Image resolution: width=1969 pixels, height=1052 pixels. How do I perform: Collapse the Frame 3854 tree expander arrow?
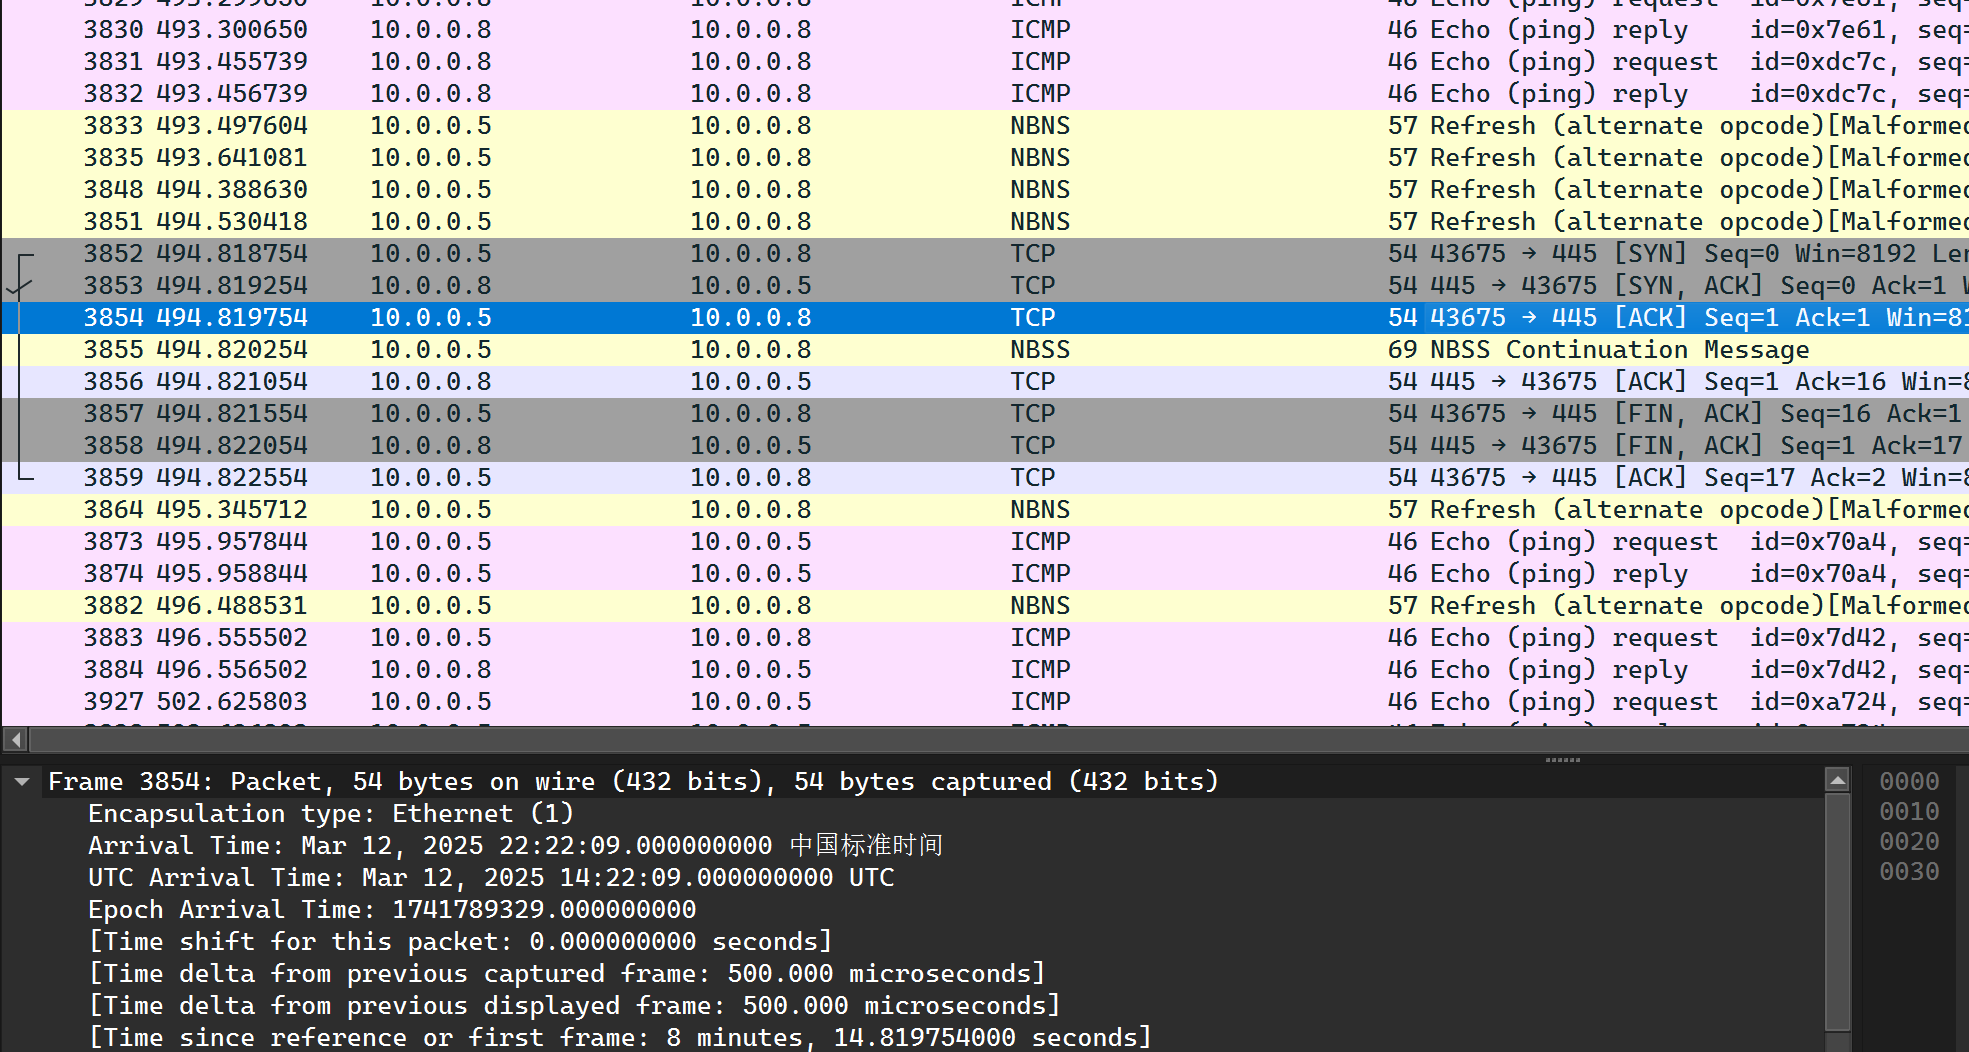coord(22,782)
